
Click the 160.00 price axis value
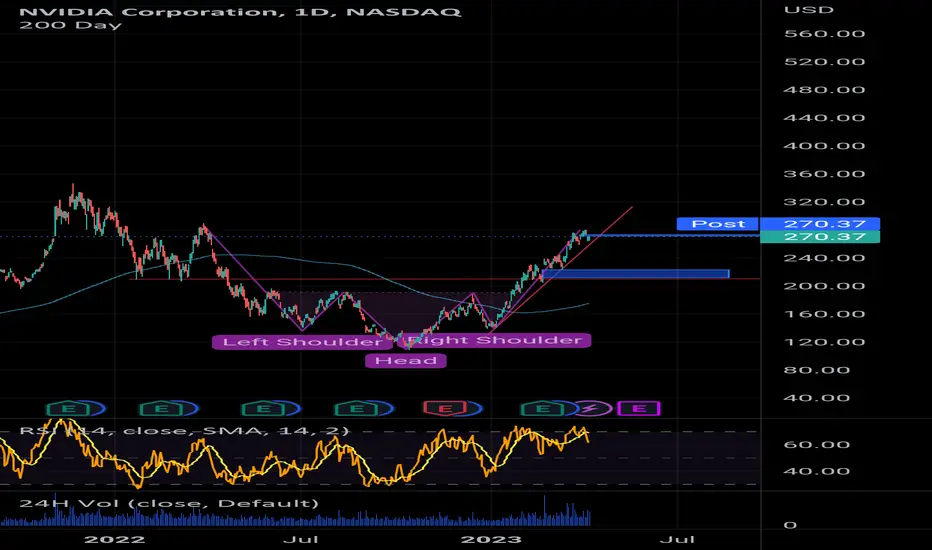[824, 314]
